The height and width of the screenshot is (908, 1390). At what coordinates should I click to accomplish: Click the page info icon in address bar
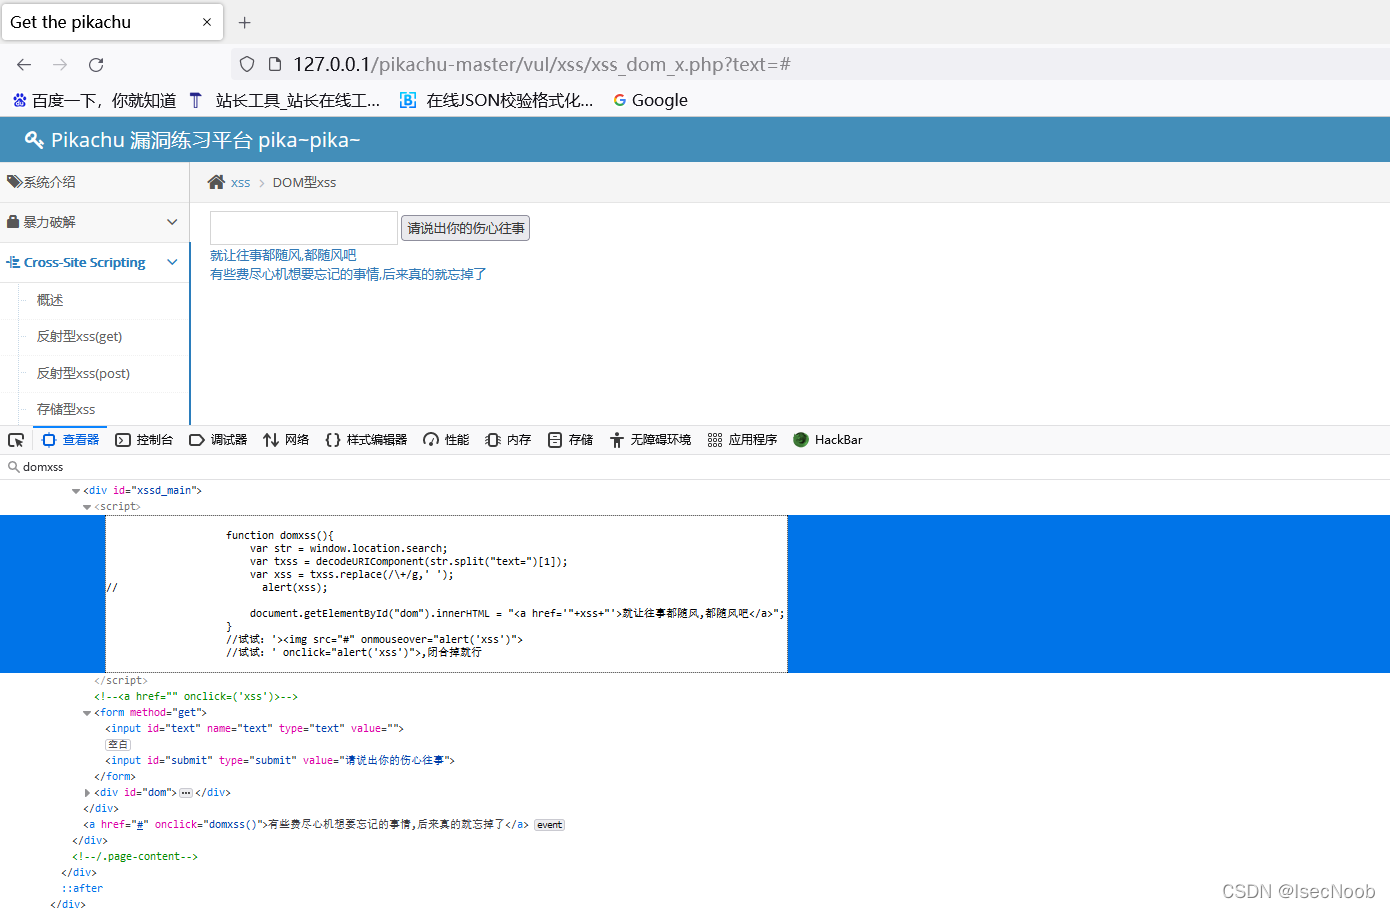[275, 64]
